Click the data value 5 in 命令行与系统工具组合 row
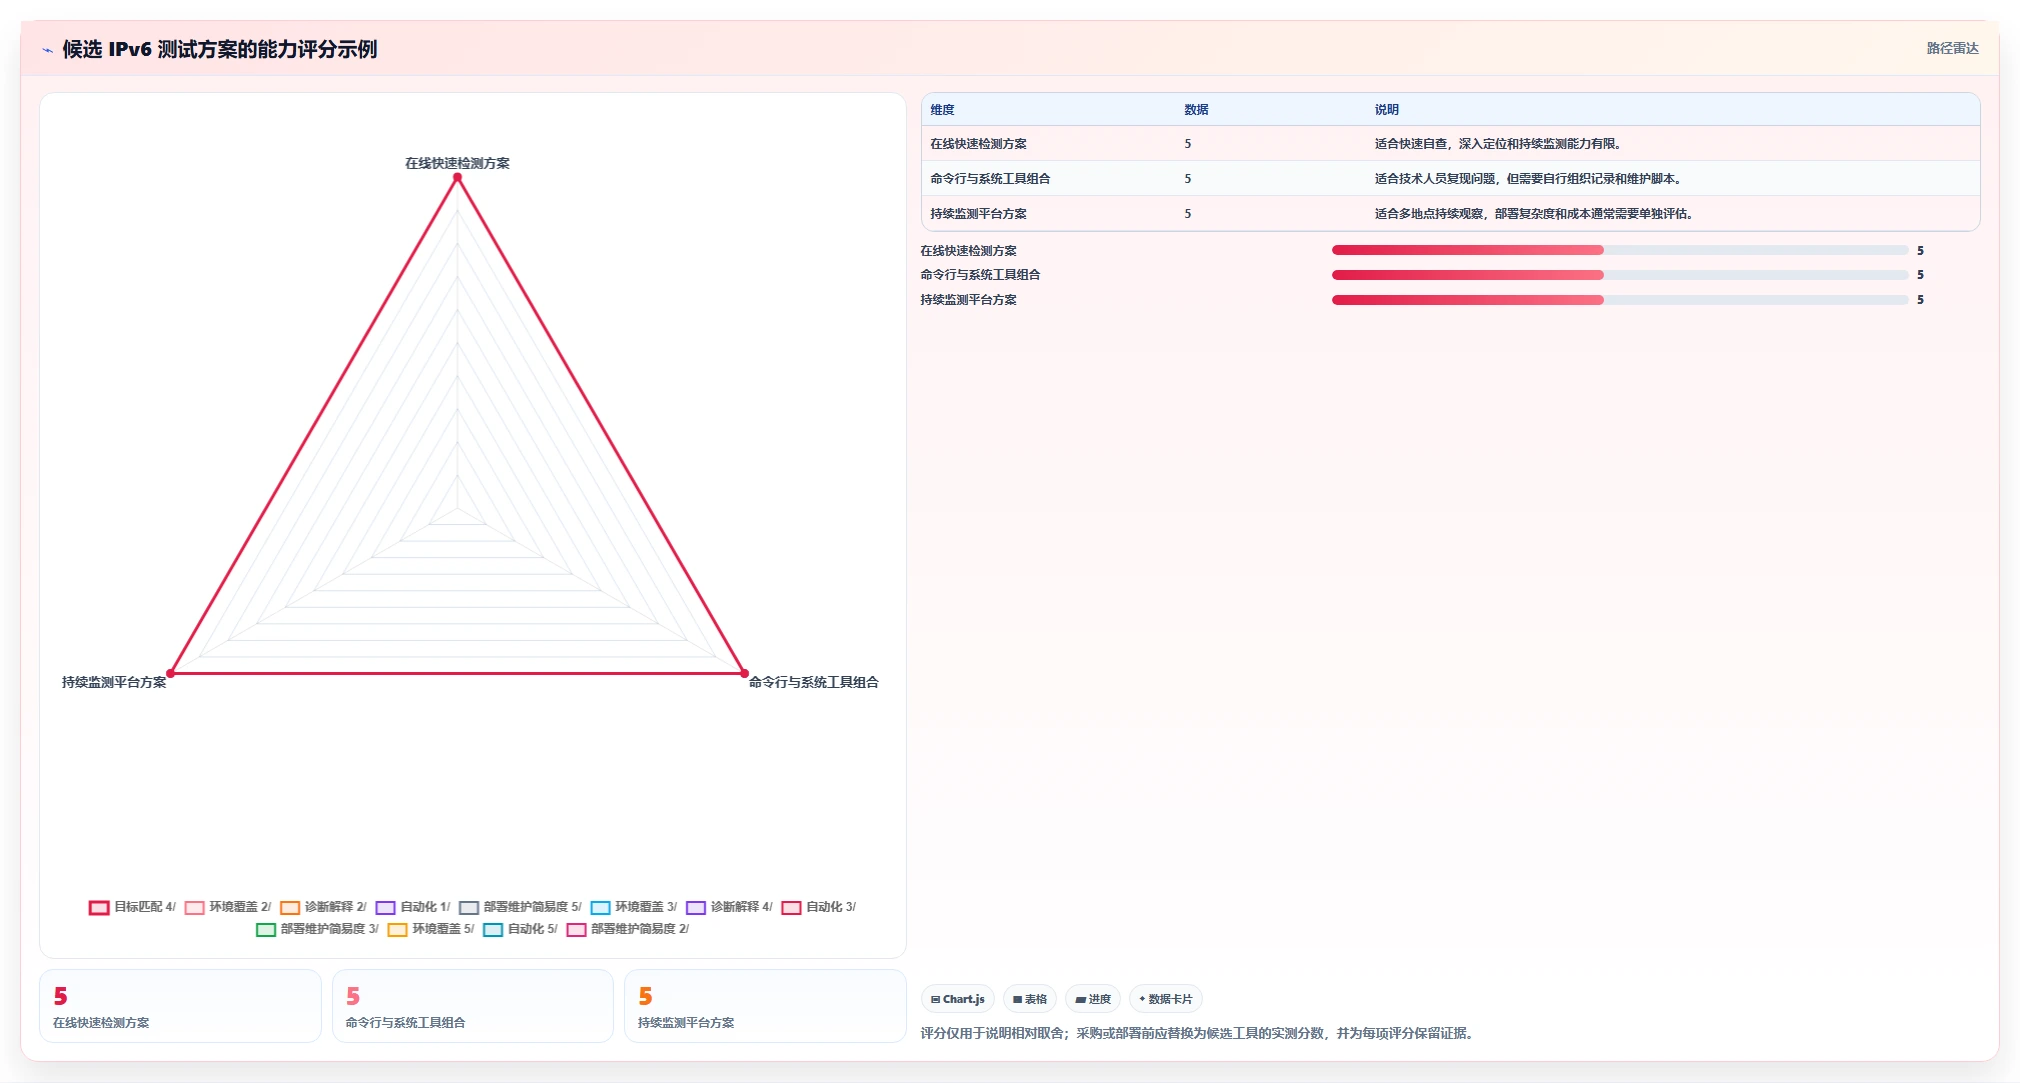Viewport: 2020px width, 1083px height. [1188, 179]
